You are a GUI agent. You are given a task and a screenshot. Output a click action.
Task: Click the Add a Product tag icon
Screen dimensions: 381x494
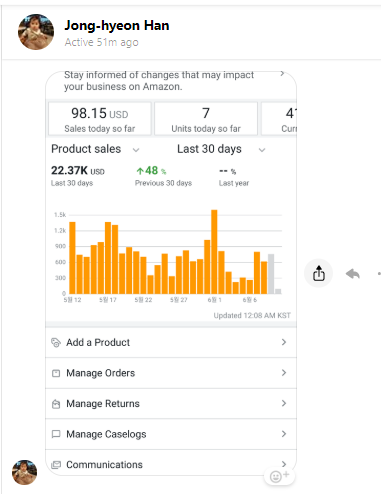[56, 342]
